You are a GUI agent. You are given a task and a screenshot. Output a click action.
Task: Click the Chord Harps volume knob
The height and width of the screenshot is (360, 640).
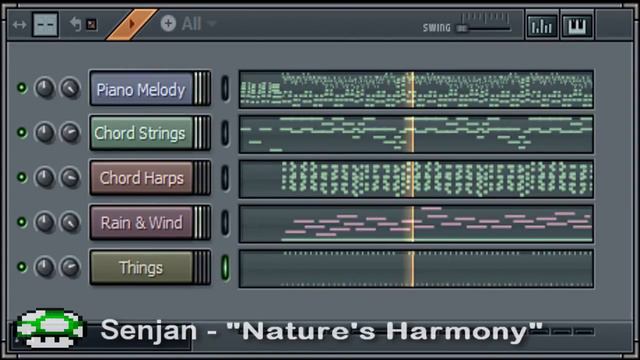pyautogui.click(x=70, y=178)
